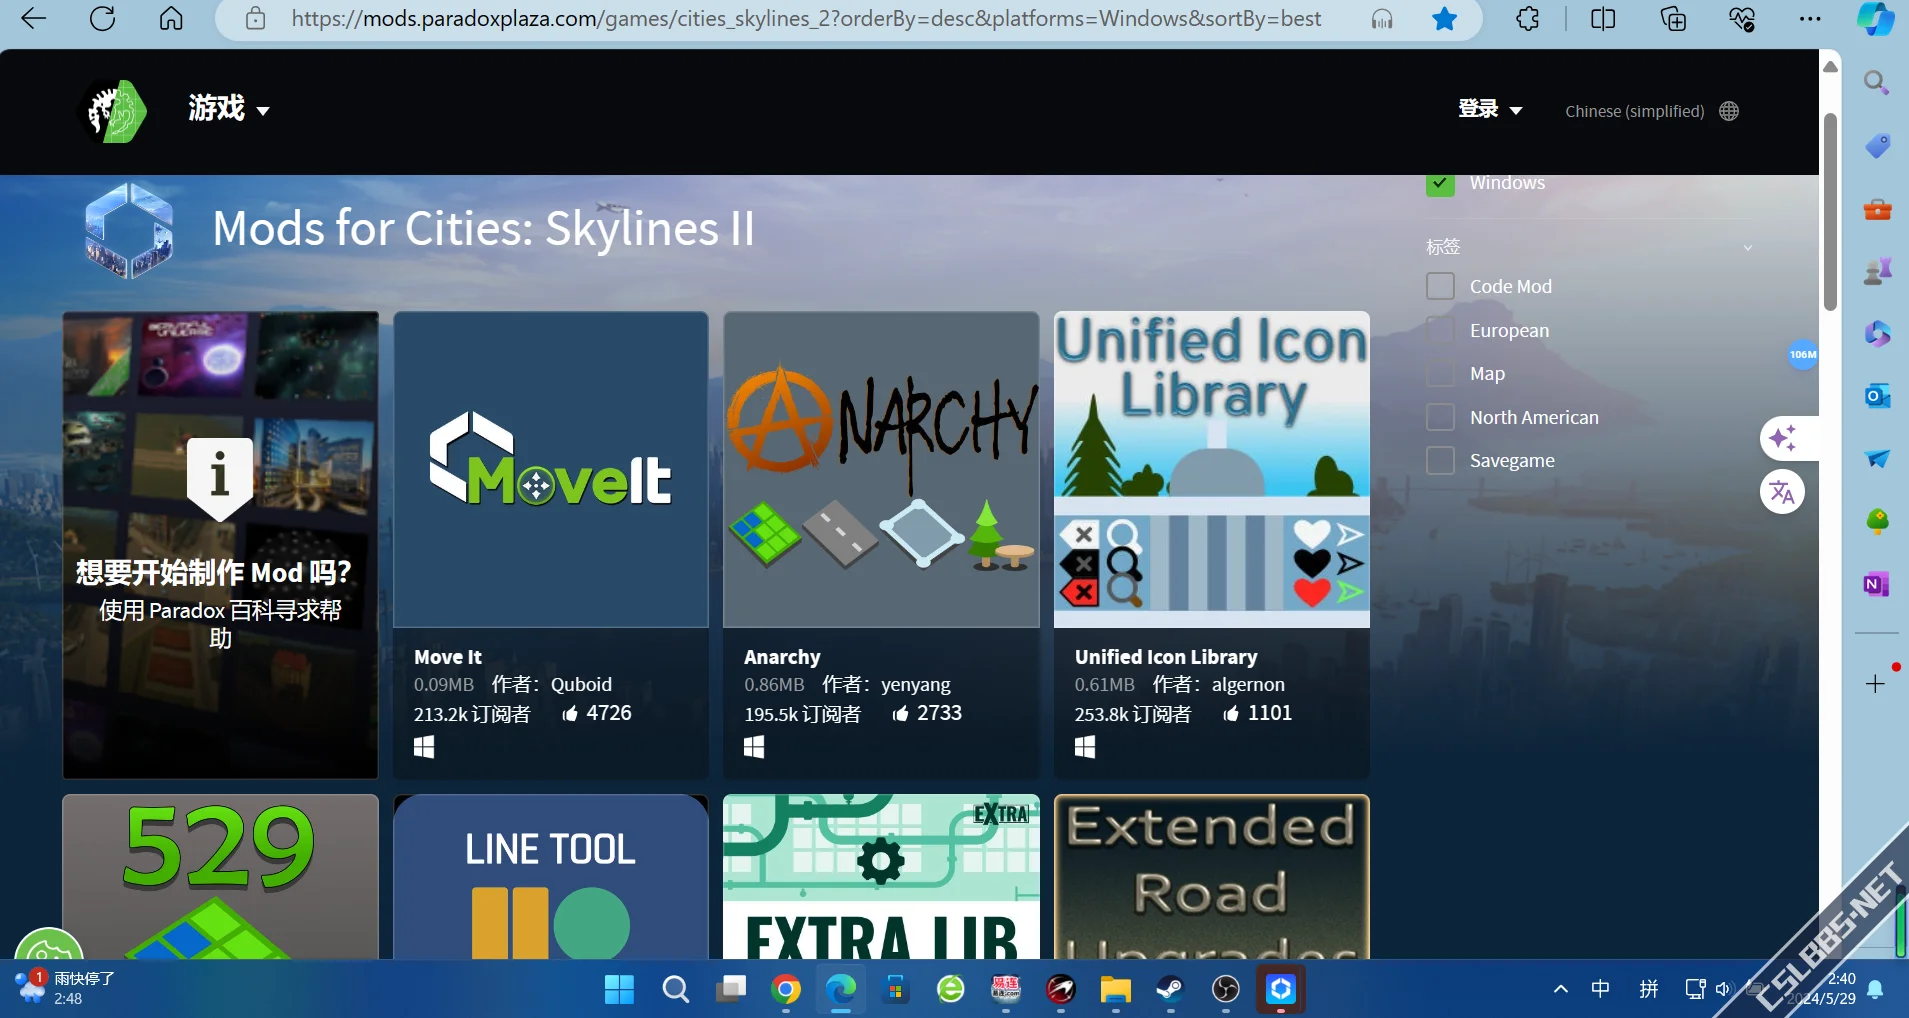1909x1018 pixels.
Task: Collapse the 标签 tags section chevron
Action: (1747, 247)
